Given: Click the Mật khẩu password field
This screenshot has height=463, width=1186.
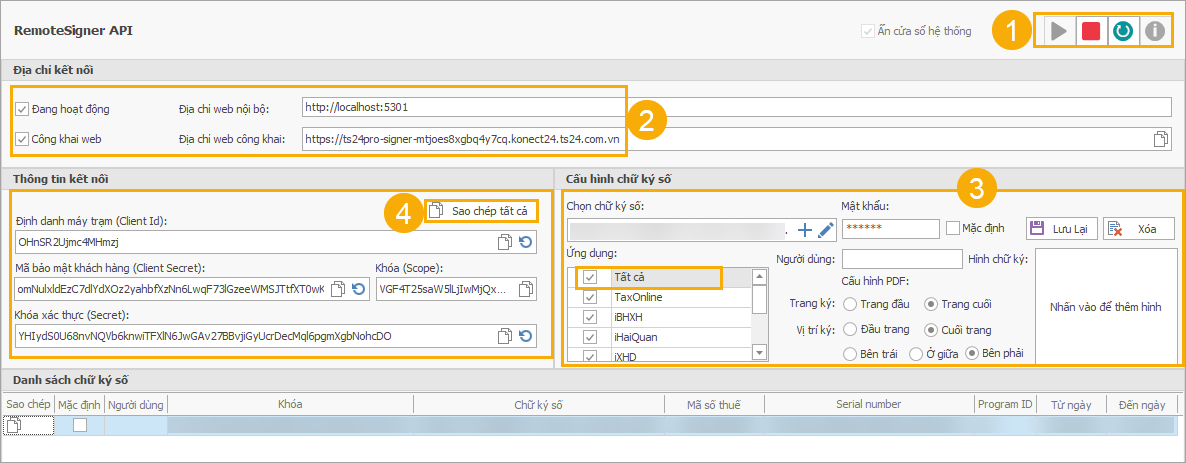Looking at the screenshot, I should pyautogui.click(x=890, y=228).
